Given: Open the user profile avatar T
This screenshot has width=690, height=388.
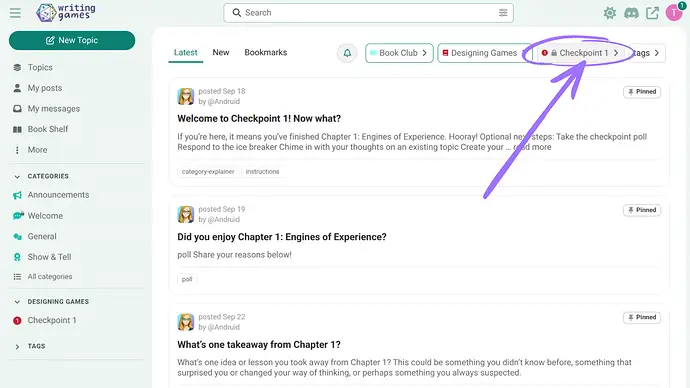Looking at the screenshot, I should 675,12.
